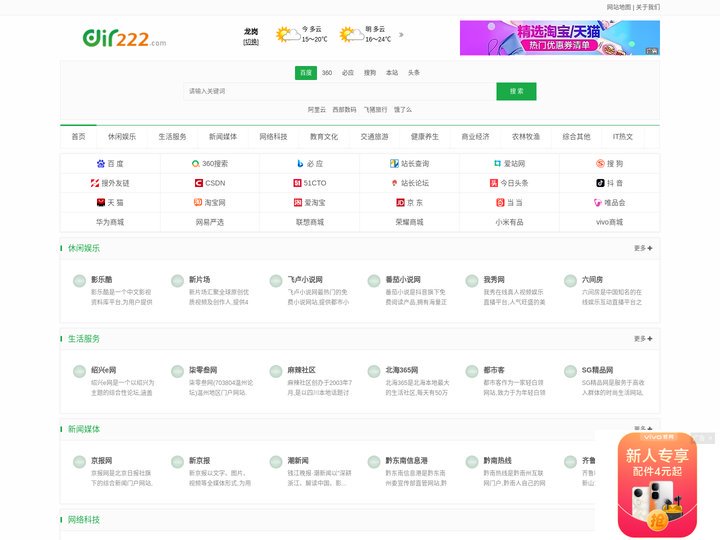Screen dimensions: 720x540
Task: Open the 首页 navigation tab
Action: (x=79, y=136)
